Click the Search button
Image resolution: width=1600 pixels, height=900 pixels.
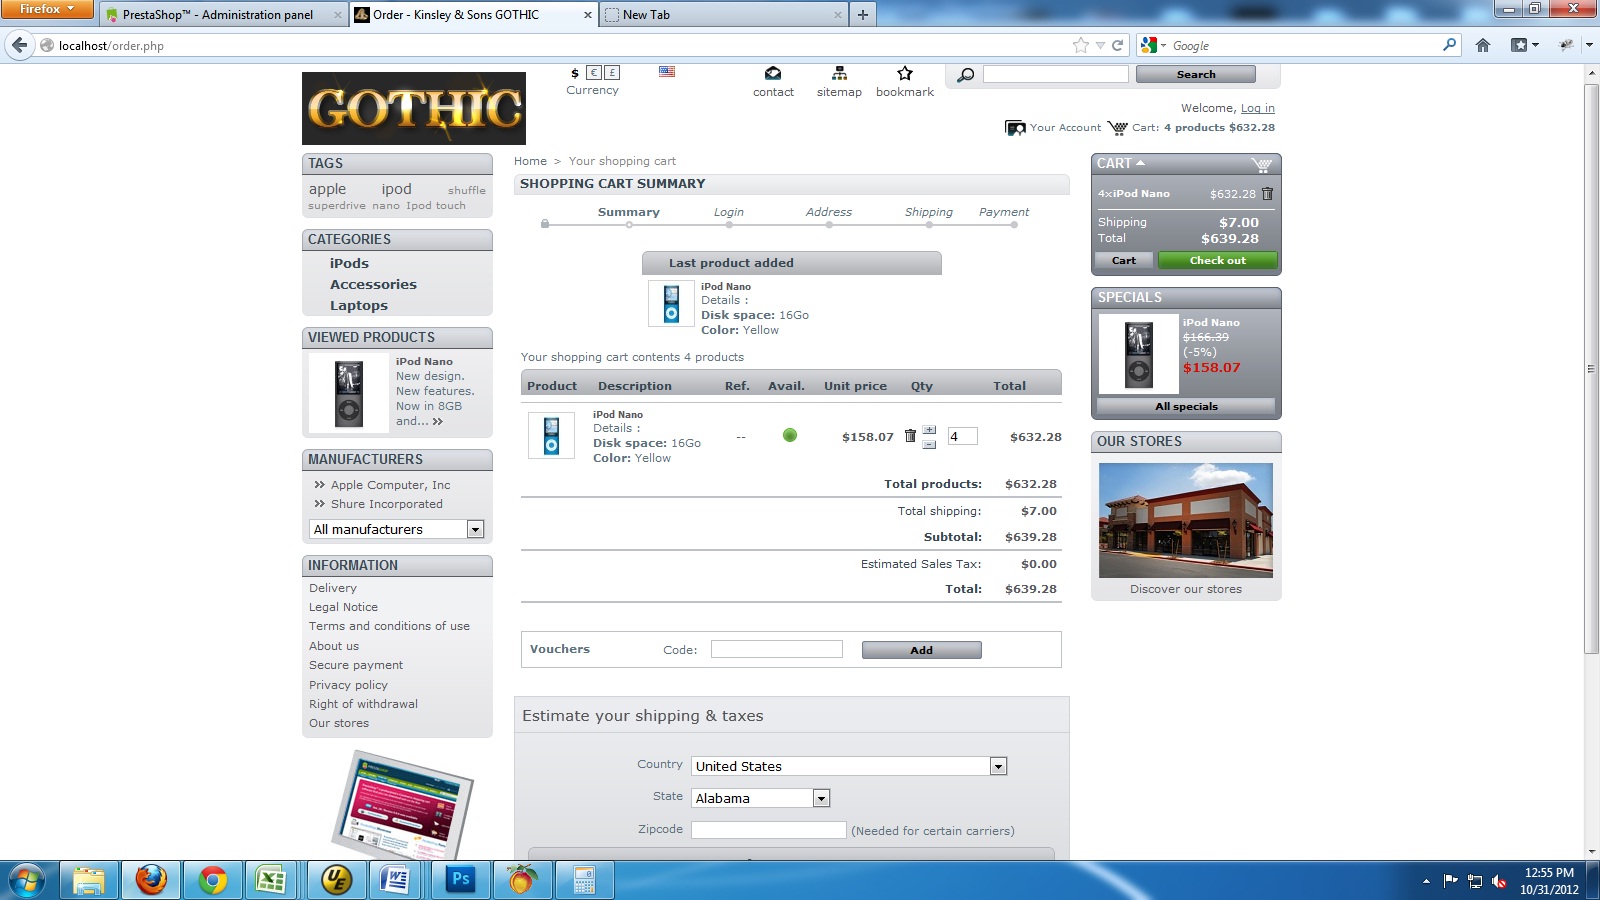click(1196, 74)
